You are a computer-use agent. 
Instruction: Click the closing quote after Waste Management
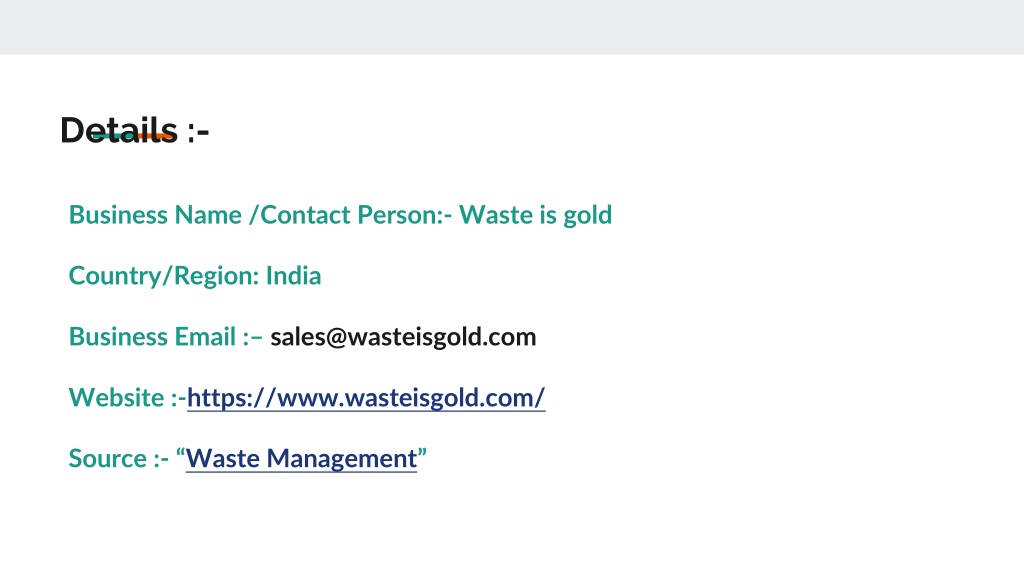pyautogui.click(x=422, y=453)
